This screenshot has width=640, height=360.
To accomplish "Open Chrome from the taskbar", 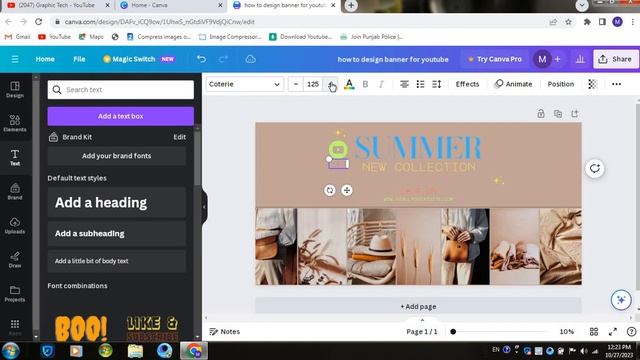I will 194,351.
